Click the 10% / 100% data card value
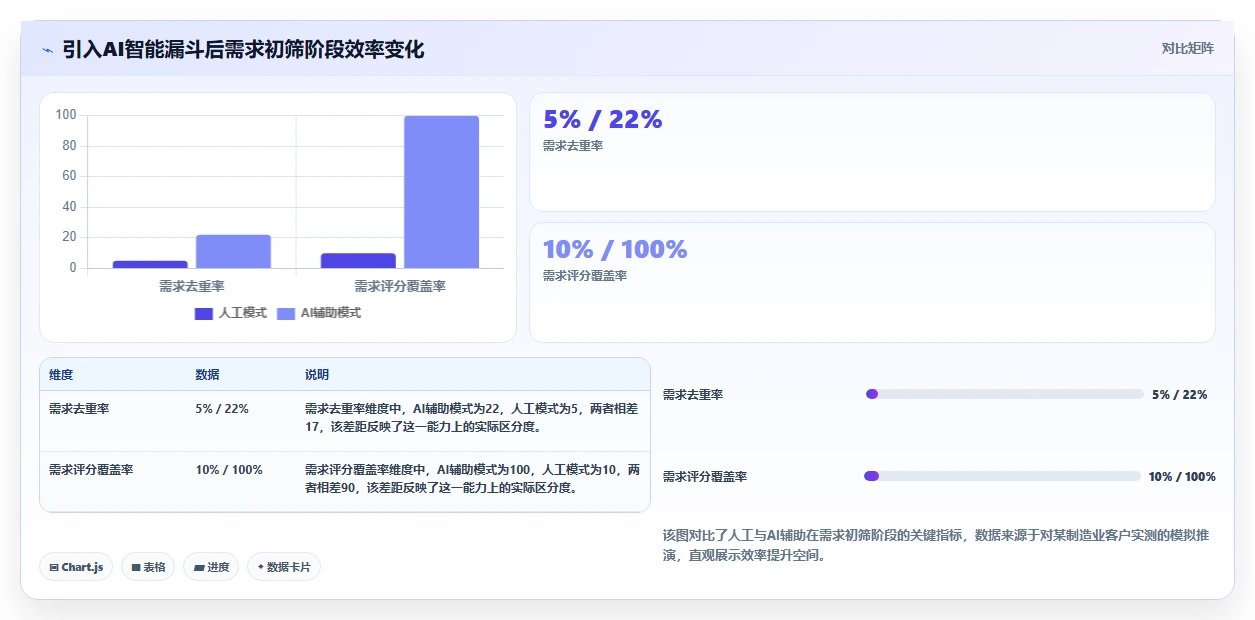The width and height of the screenshot is (1255, 620). pyautogui.click(x=615, y=249)
